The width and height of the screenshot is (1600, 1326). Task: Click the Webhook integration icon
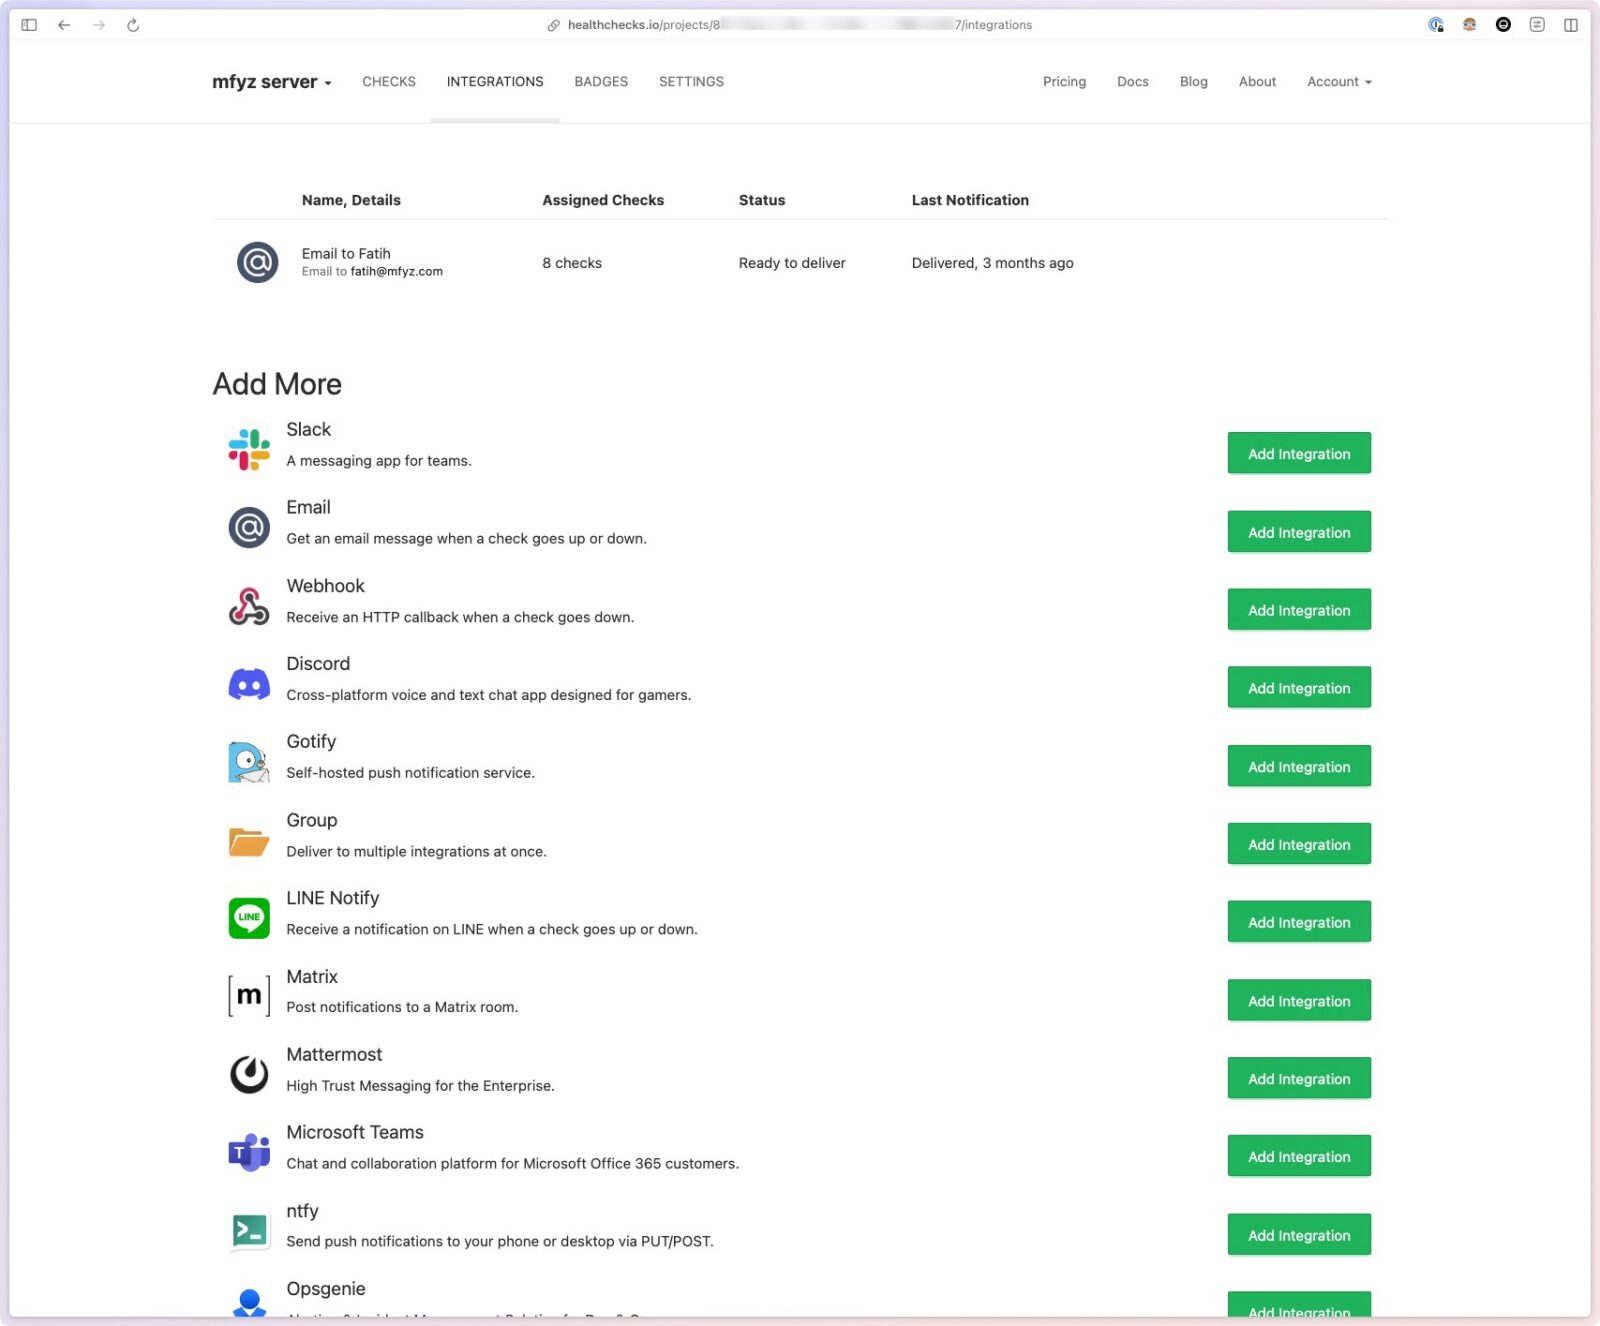[249, 606]
